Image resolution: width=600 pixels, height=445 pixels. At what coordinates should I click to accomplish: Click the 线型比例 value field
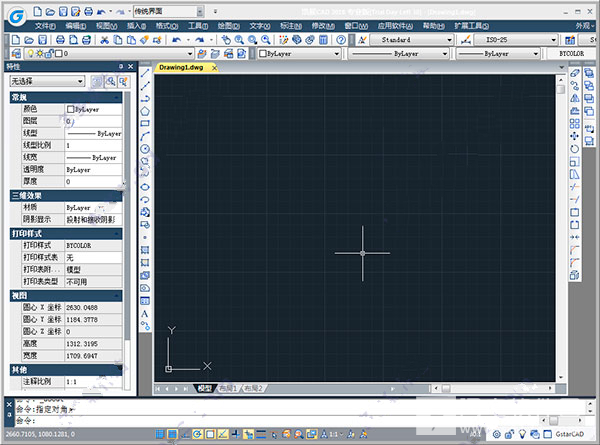coord(93,145)
